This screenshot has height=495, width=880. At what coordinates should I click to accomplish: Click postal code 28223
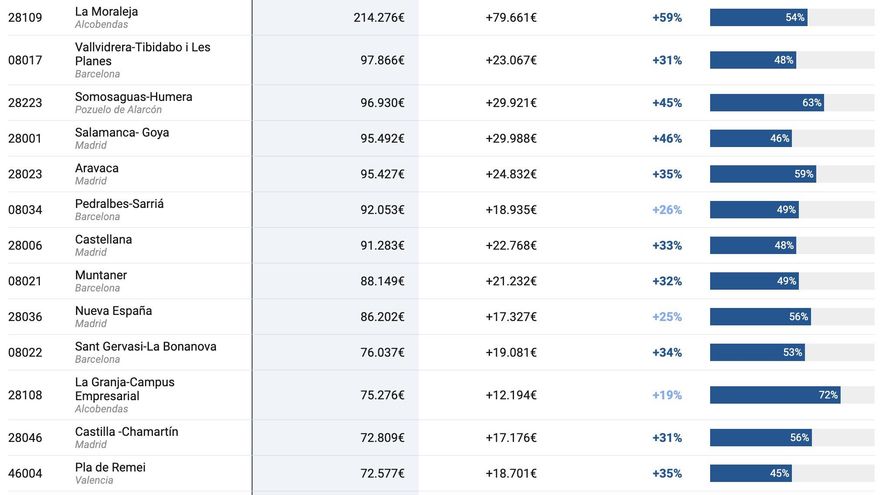[x=25, y=103]
